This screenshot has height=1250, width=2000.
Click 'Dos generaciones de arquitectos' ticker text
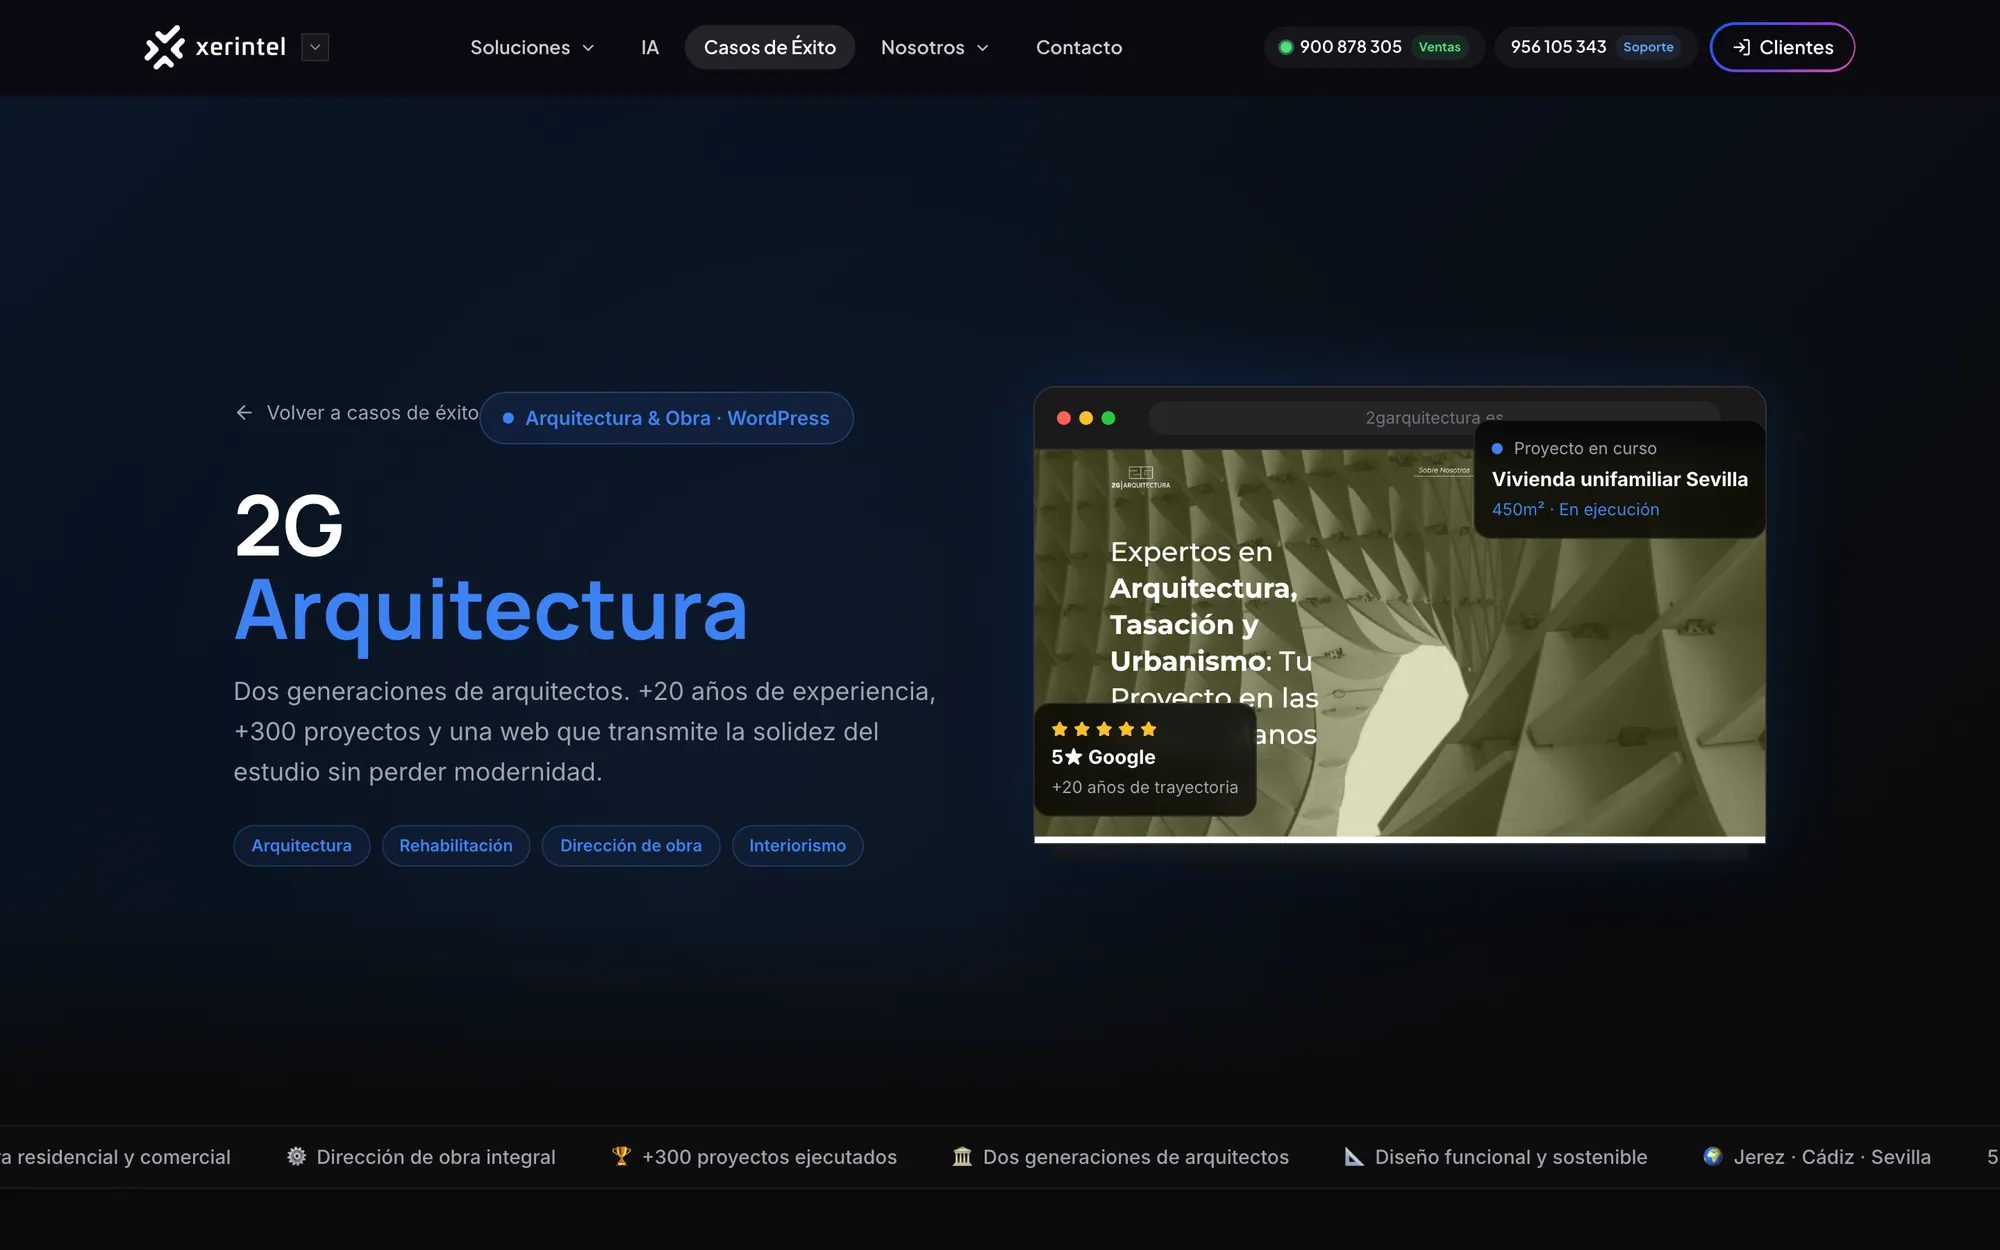coord(1136,1157)
